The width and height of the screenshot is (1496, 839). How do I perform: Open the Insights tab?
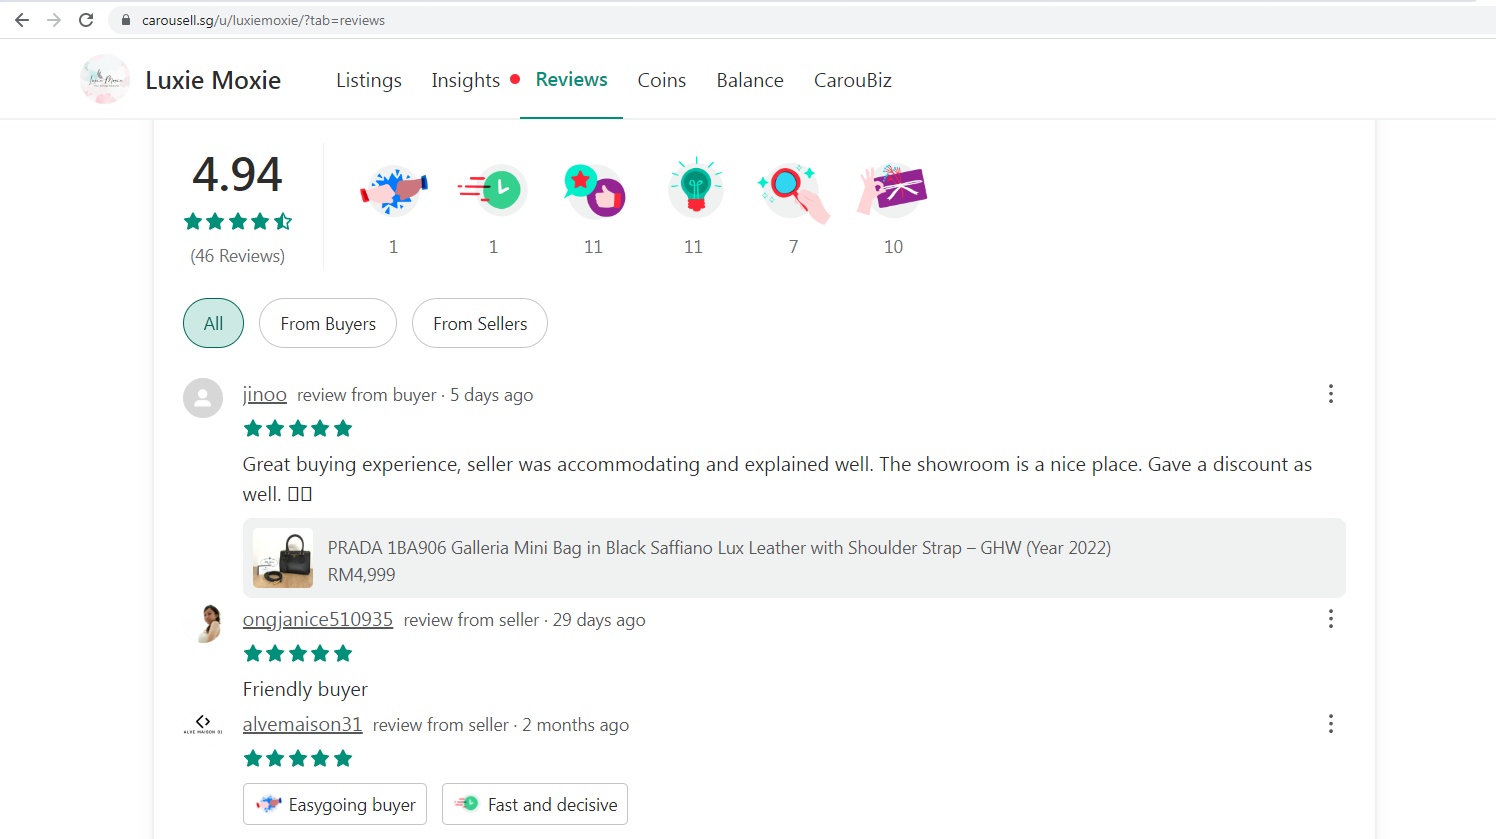[x=466, y=80]
